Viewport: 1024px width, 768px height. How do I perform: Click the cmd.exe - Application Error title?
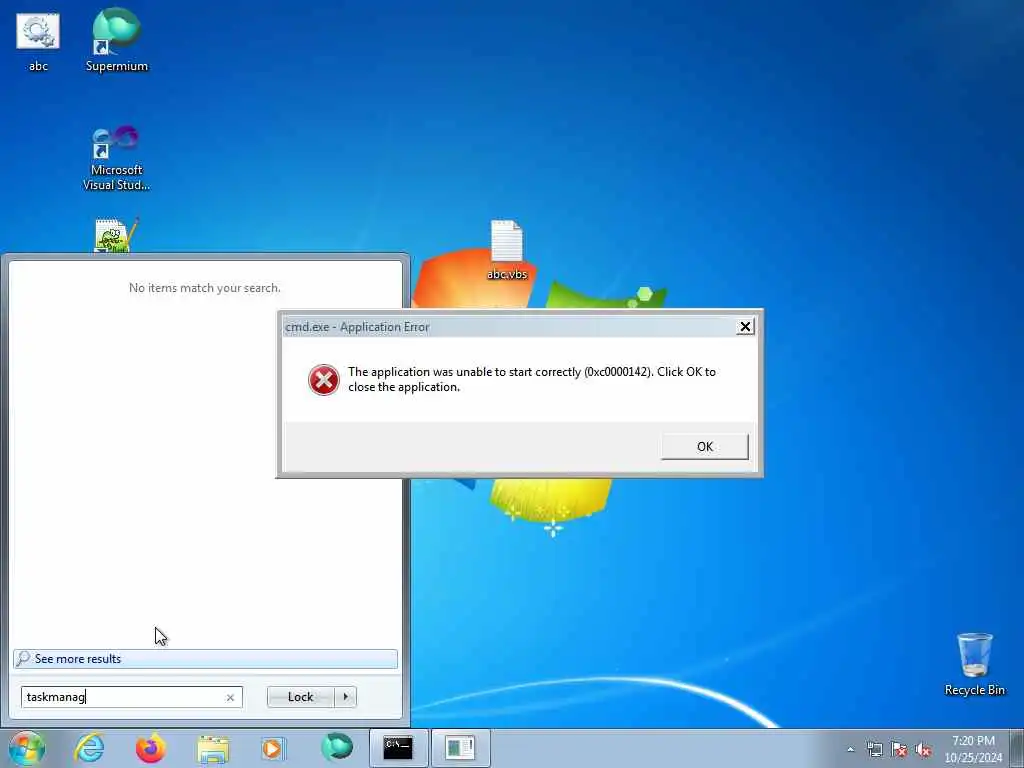tap(357, 327)
